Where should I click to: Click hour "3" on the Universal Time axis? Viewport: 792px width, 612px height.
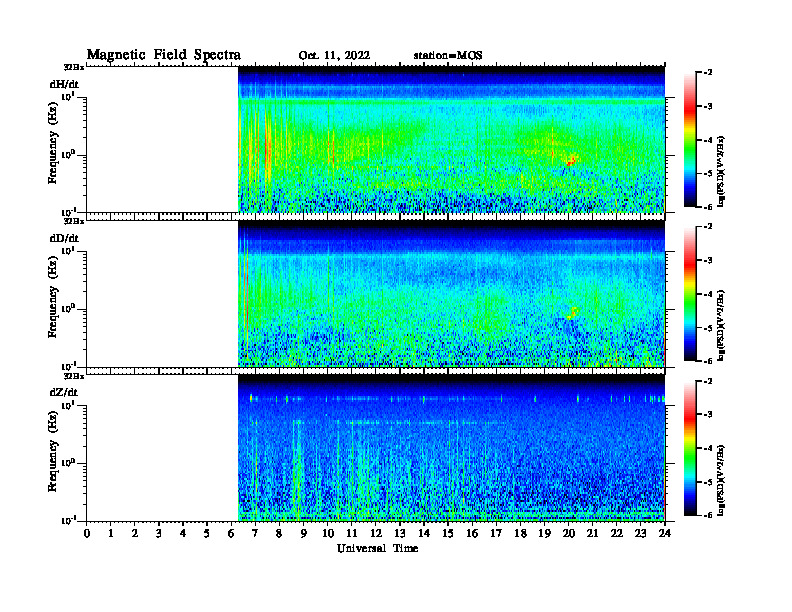click(159, 534)
